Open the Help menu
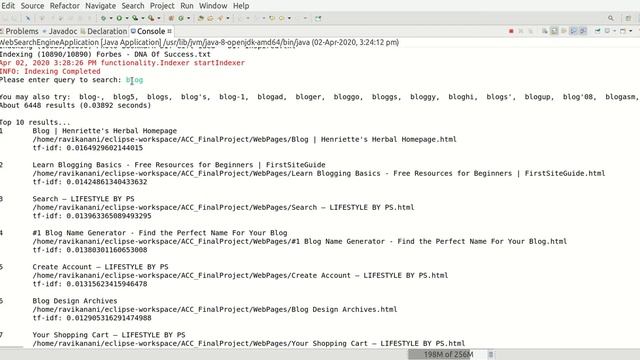Viewport: 640px width, 360px height. [x=241, y=6]
